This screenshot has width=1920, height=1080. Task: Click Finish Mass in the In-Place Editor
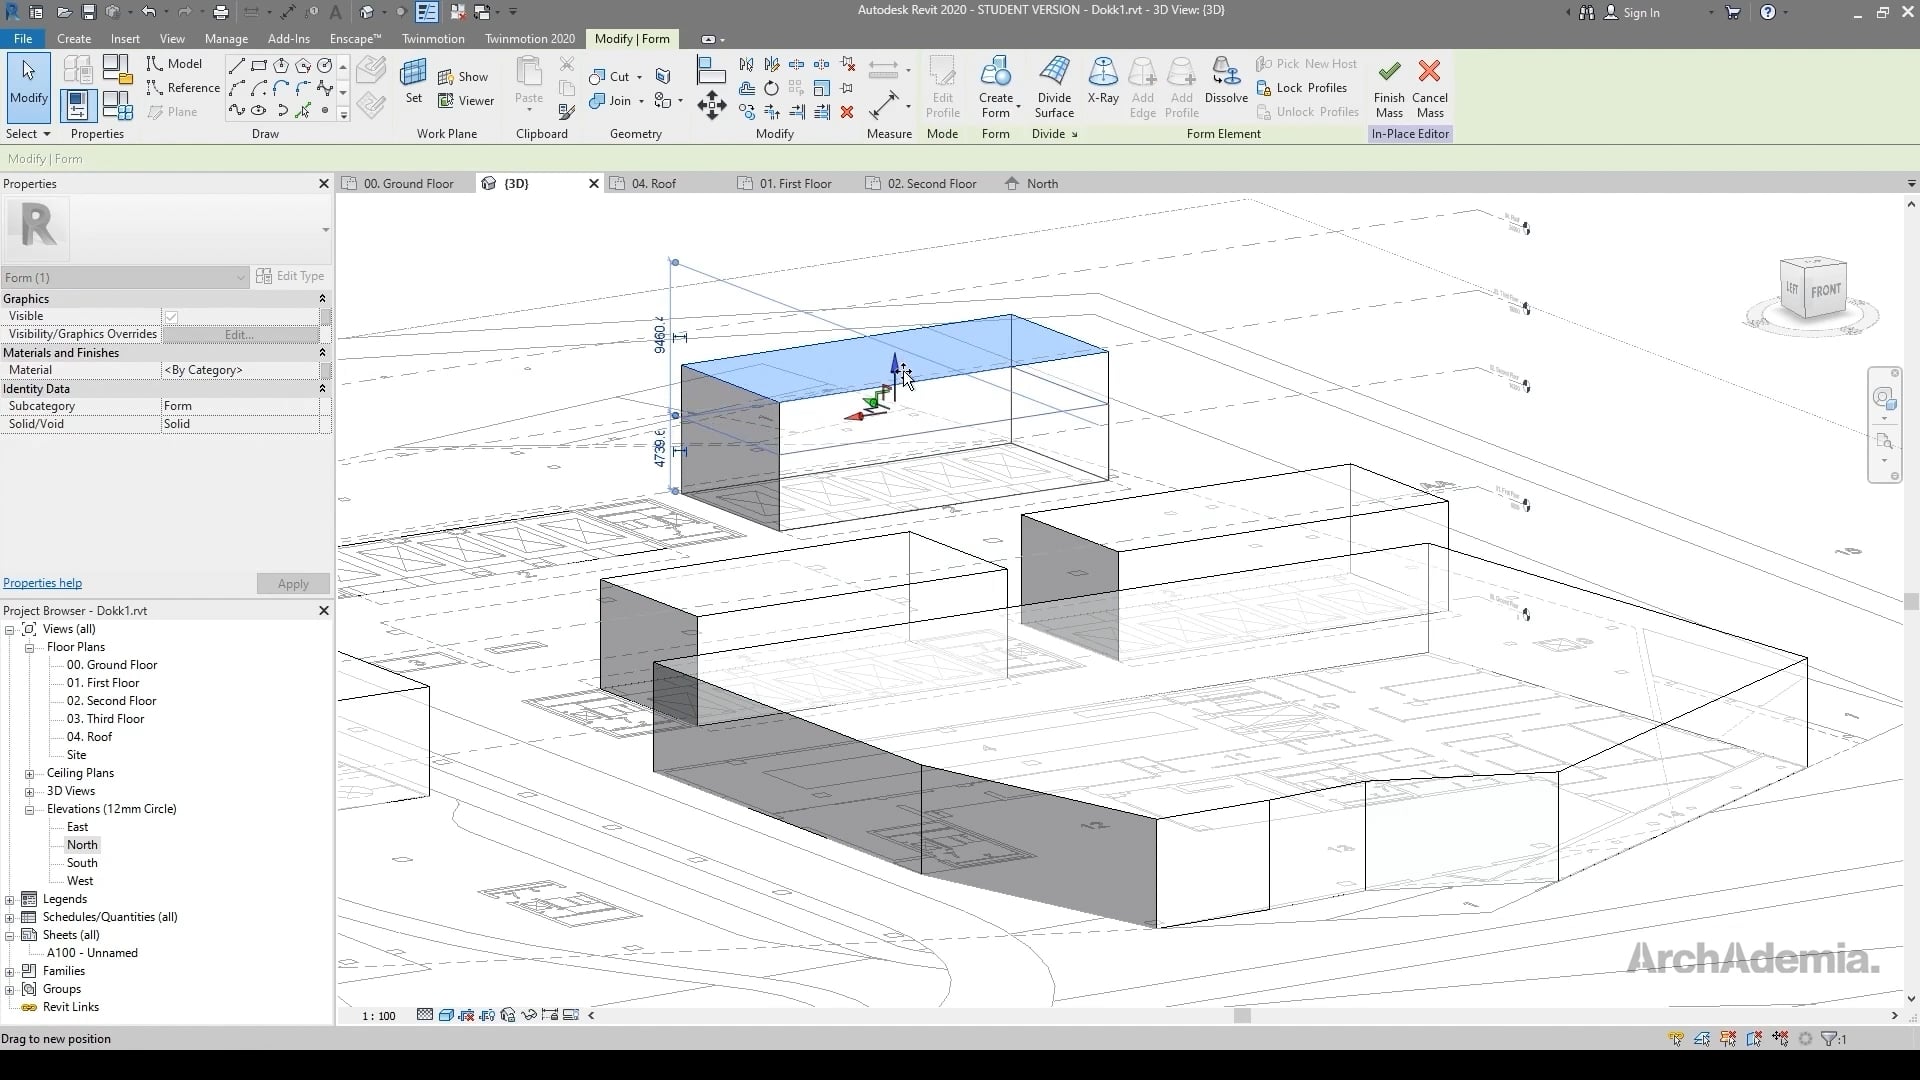coord(1389,88)
